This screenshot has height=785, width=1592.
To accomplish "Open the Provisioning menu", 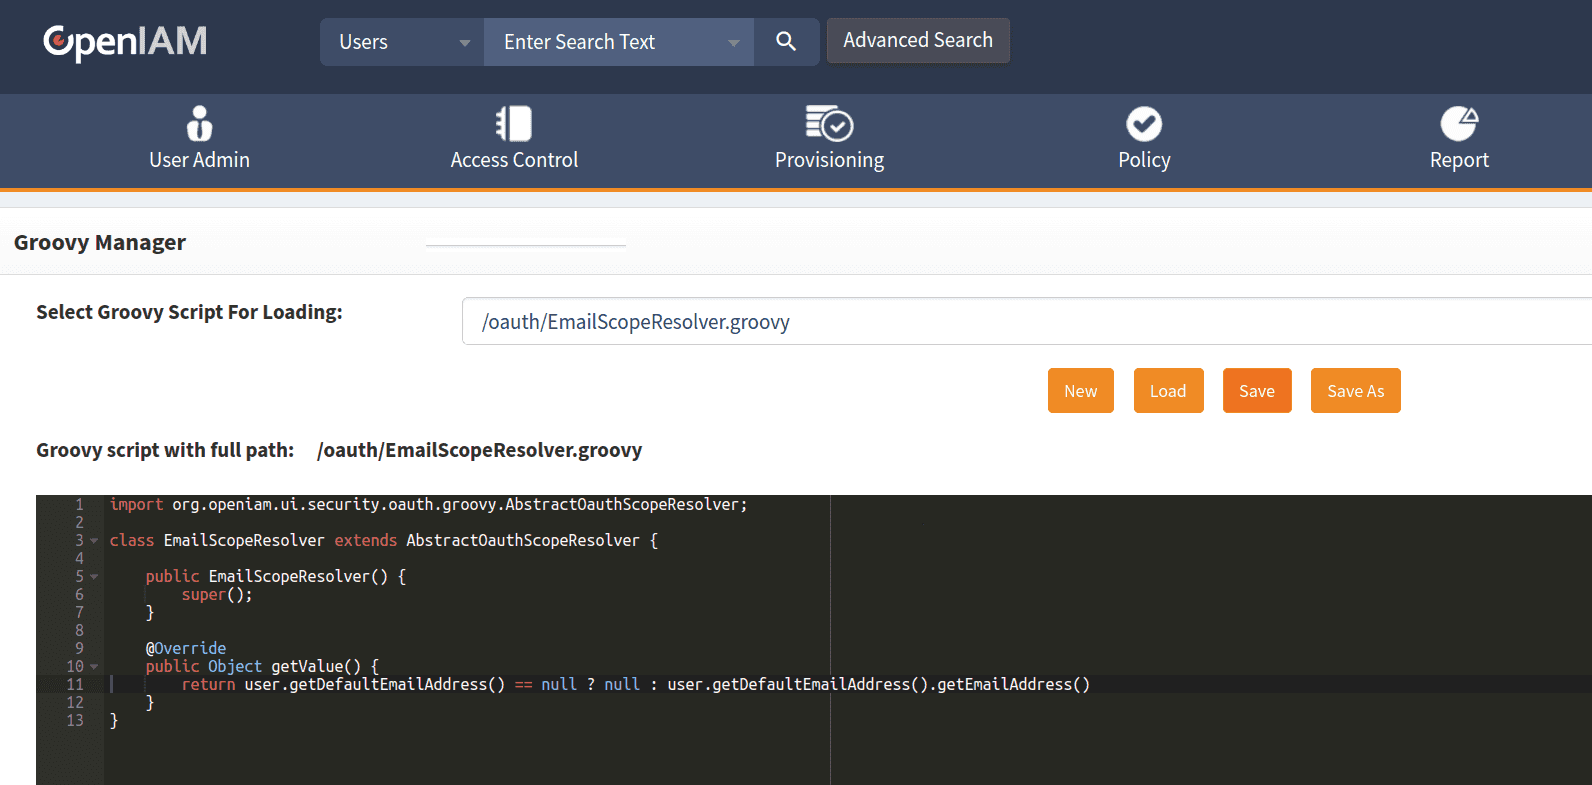I will click(829, 160).
